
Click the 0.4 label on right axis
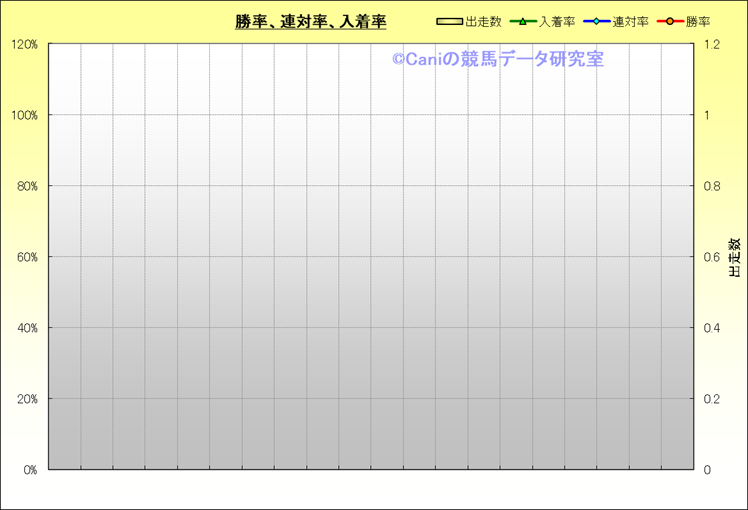[x=712, y=328]
